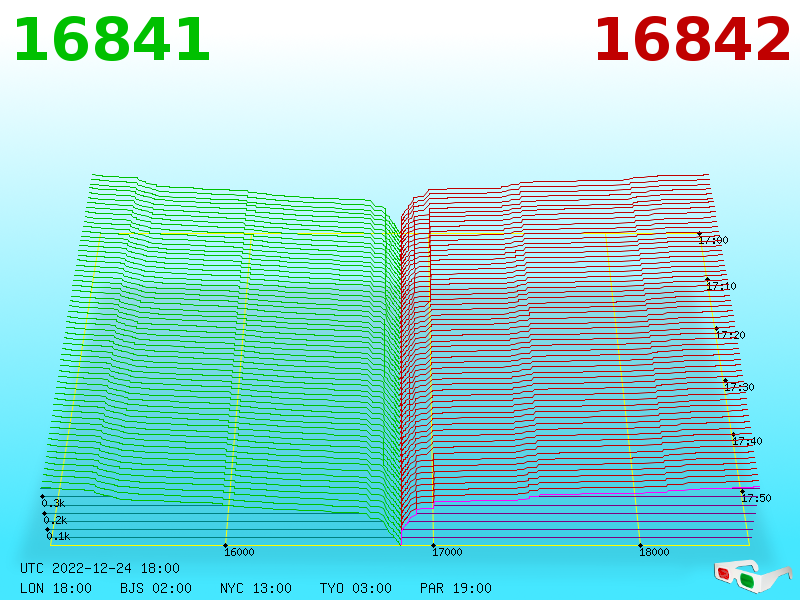
Task: Click the 3D glasses icon
Action: [753, 576]
